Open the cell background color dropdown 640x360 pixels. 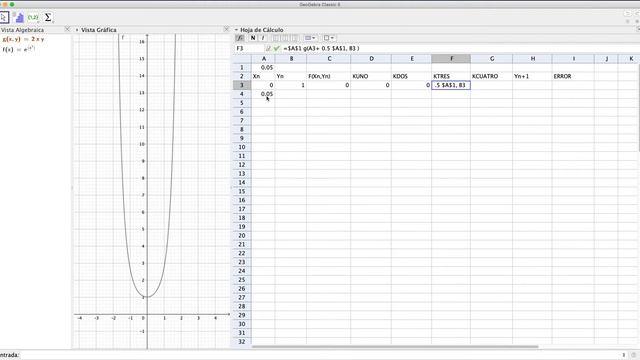click(x=310, y=38)
